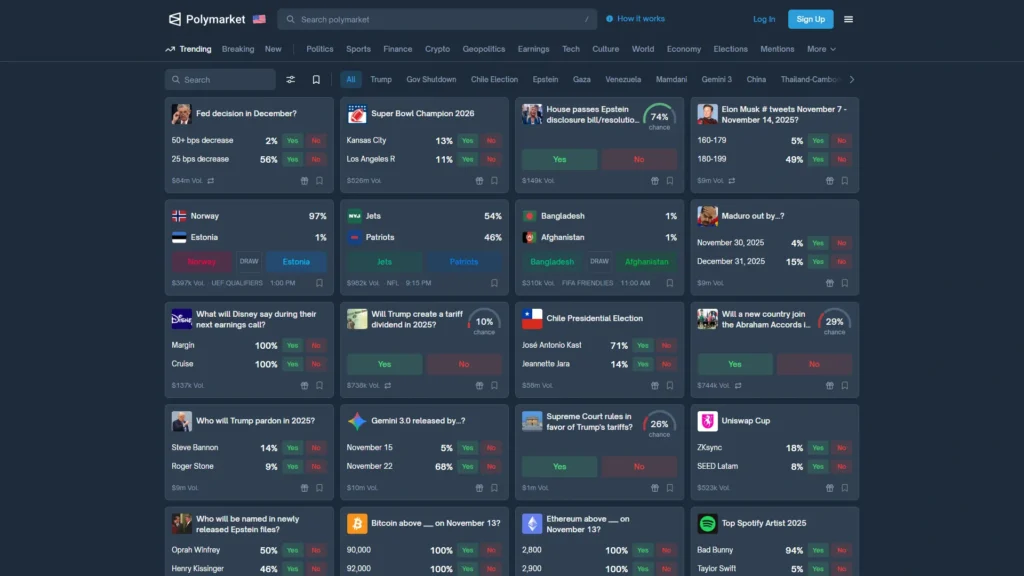The image size is (1024, 576).
Task: Click the bookmarks filter icon beside search
Action: (316, 80)
